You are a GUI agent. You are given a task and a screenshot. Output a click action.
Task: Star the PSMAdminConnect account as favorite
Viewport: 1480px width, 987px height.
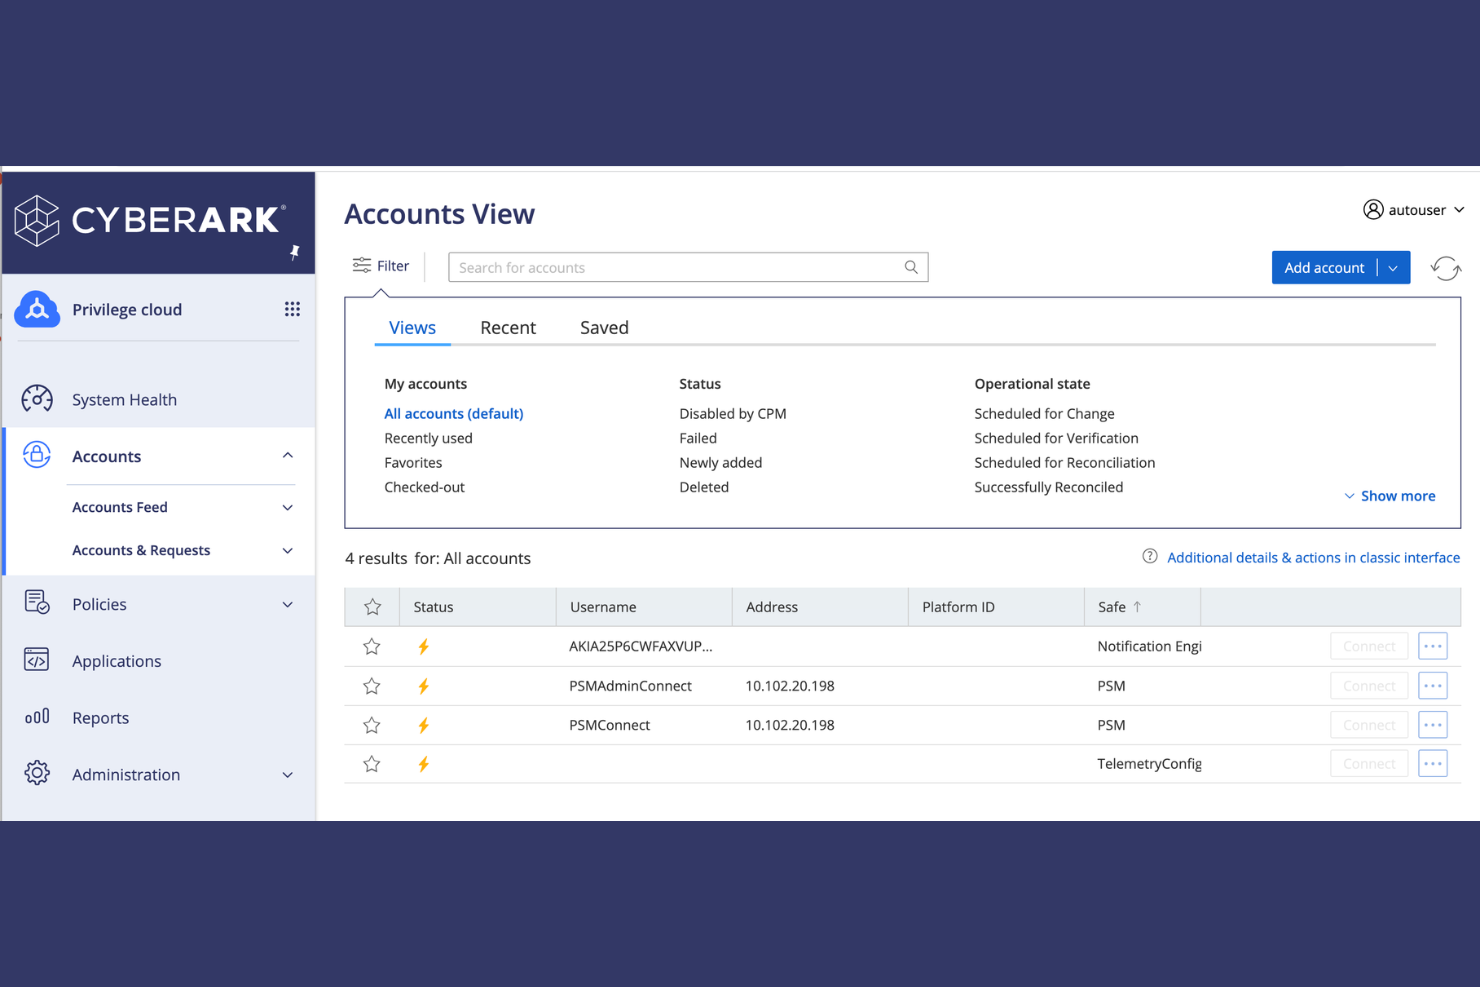371,686
